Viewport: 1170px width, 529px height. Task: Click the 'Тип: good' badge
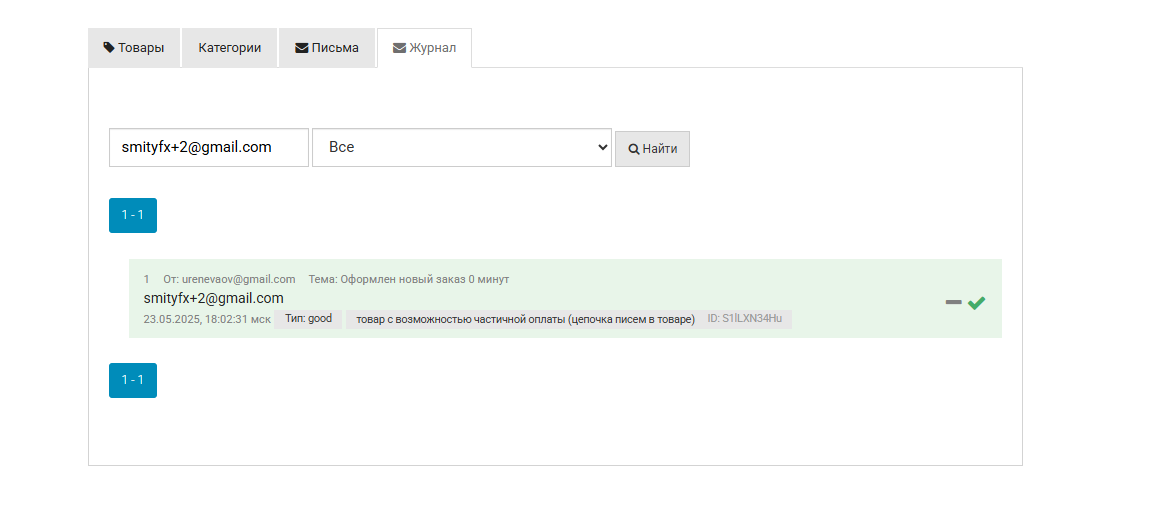coord(308,319)
